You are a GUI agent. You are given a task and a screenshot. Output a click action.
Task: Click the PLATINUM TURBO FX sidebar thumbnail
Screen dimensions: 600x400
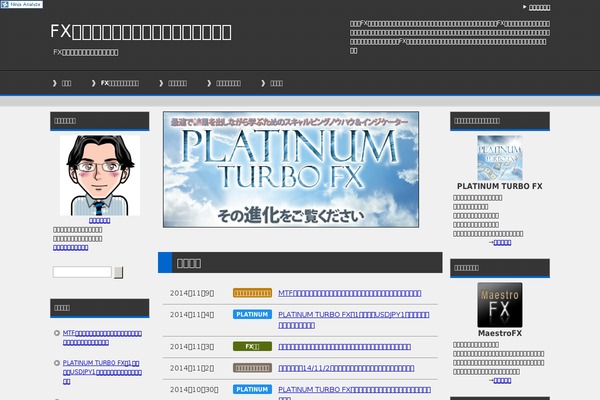coord(500,158)
